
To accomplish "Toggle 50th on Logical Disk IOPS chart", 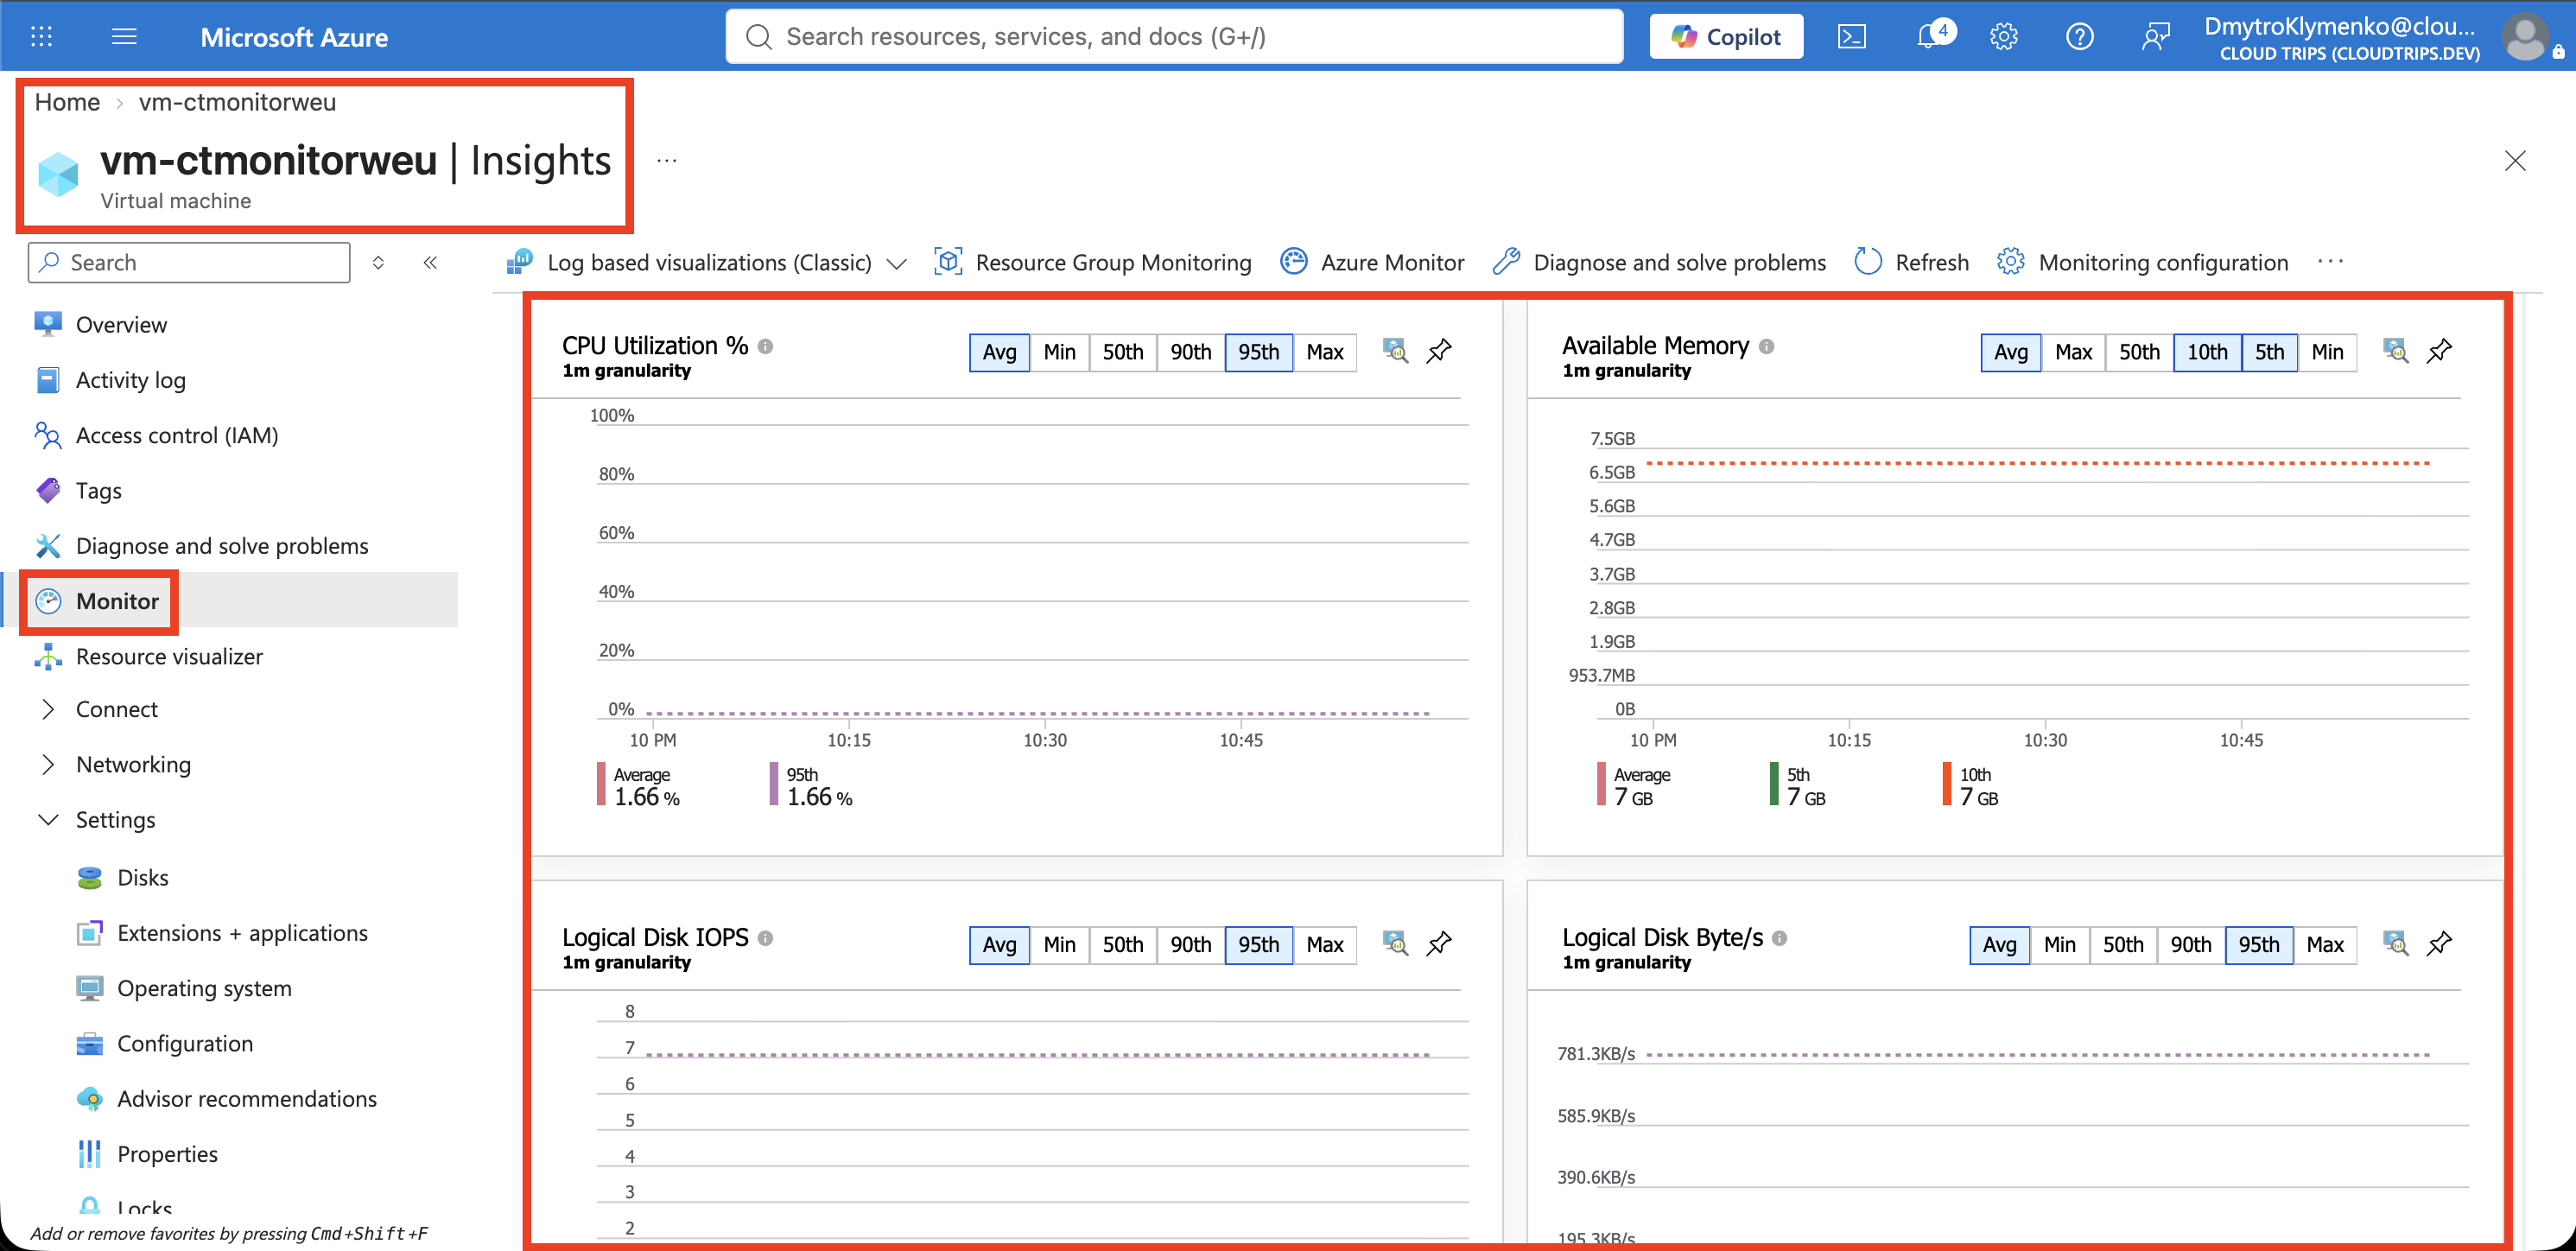I will coord(1123,945).
